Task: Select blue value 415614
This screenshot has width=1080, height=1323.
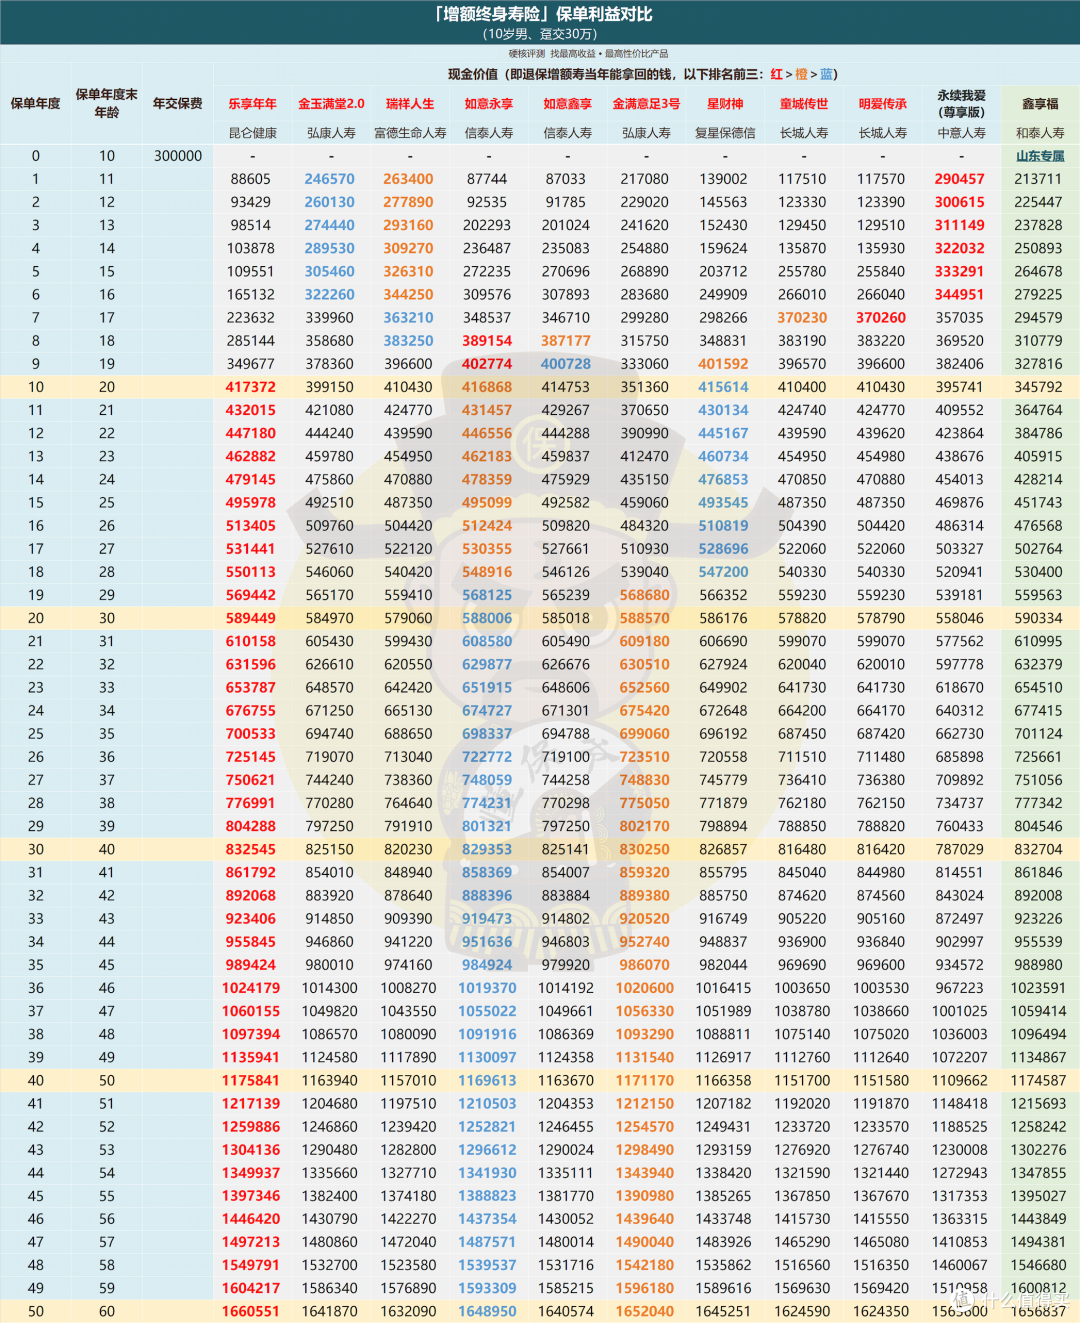Action: tap(724, 387)
